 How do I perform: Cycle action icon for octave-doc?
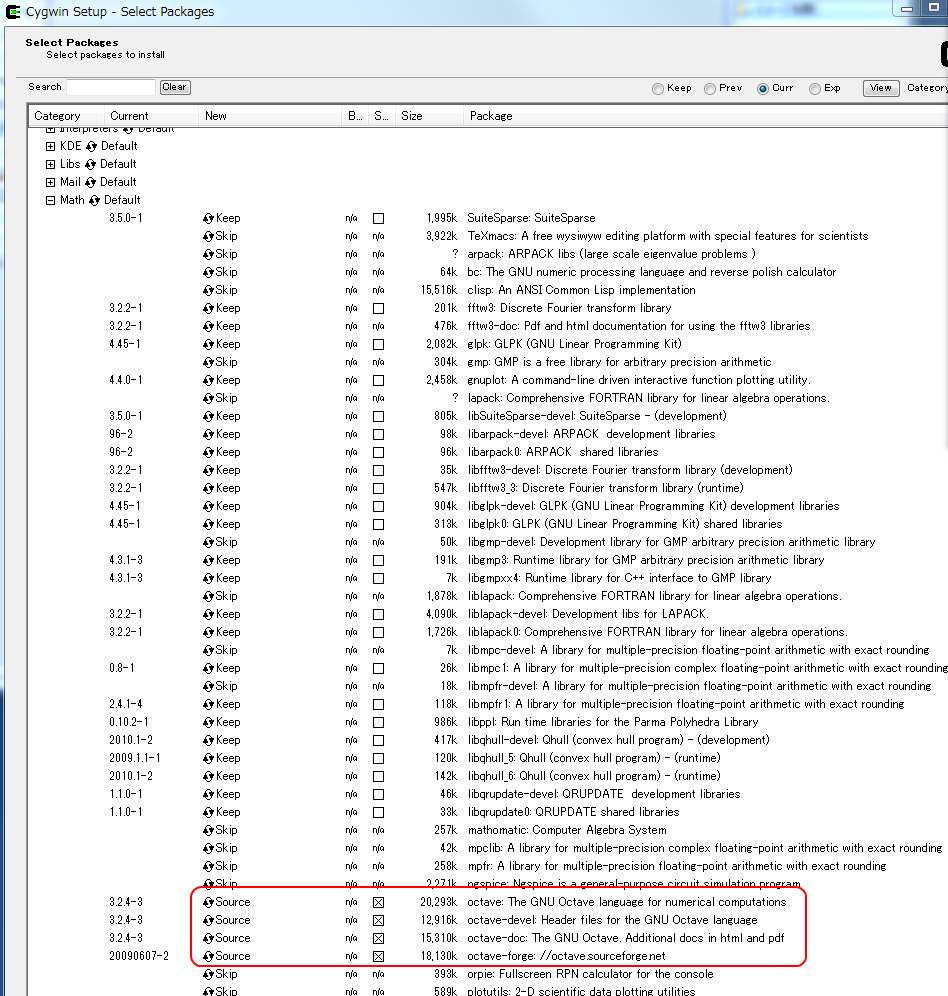[x=208, y=938]
